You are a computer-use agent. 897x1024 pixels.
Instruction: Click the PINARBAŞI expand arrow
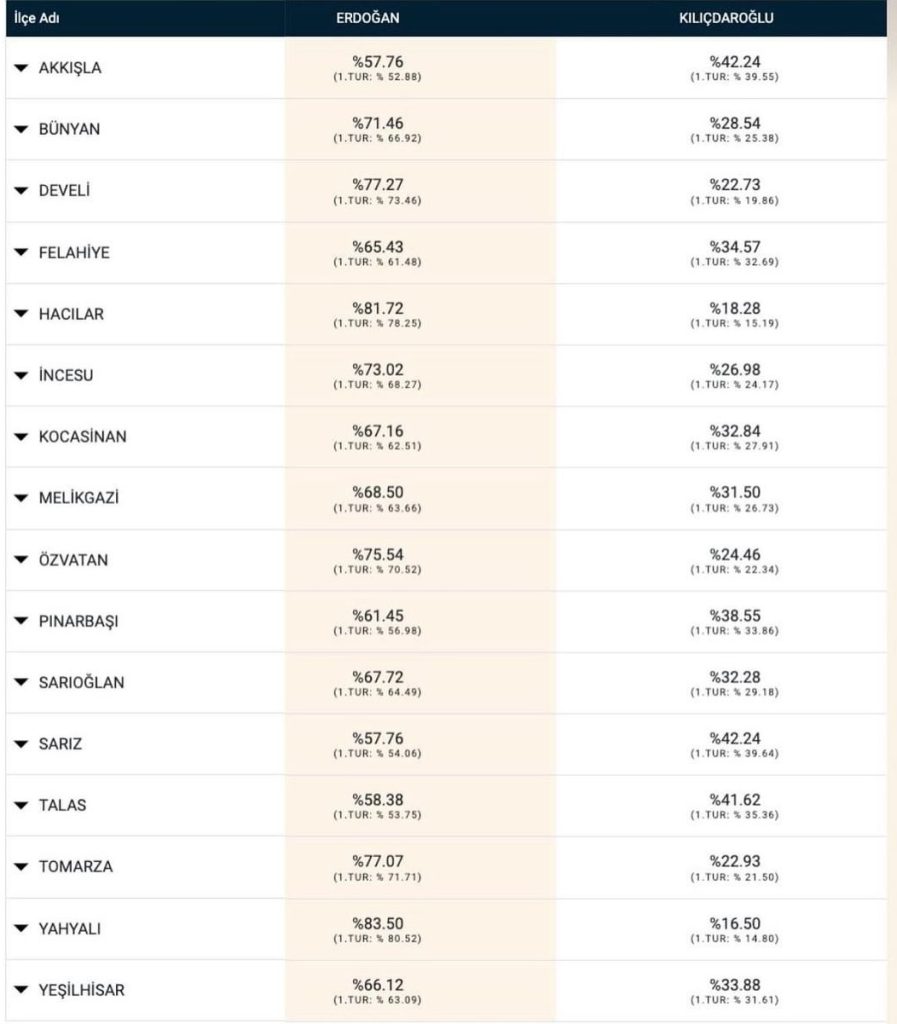pos(21,621)
